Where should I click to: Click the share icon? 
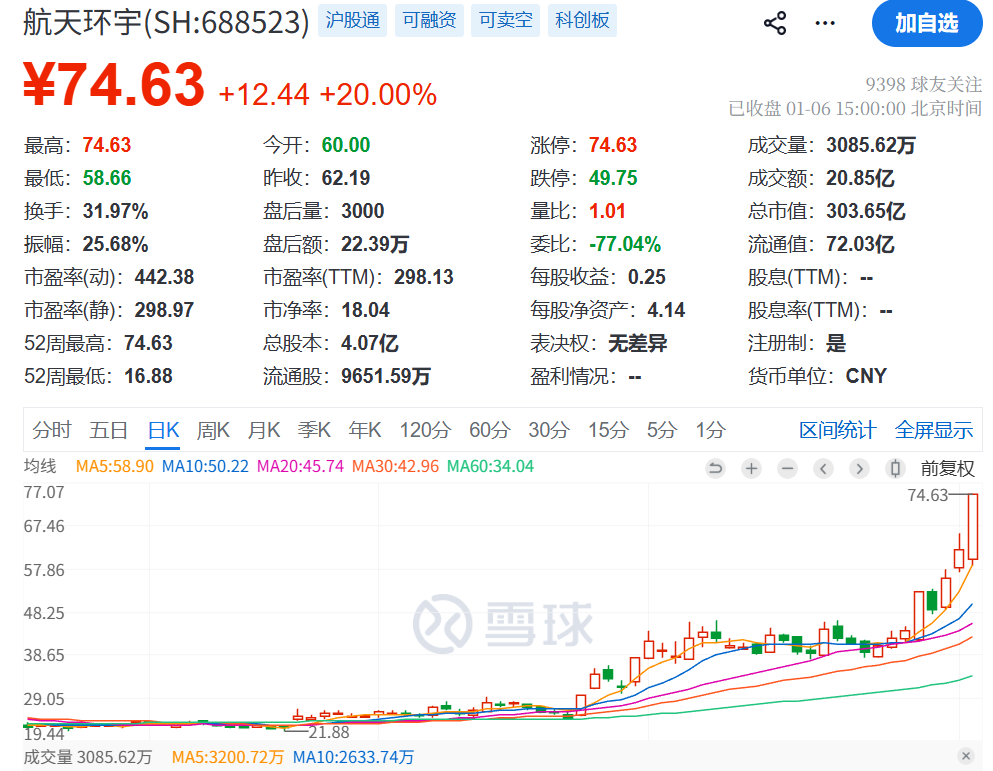click(x=775, y=23)
